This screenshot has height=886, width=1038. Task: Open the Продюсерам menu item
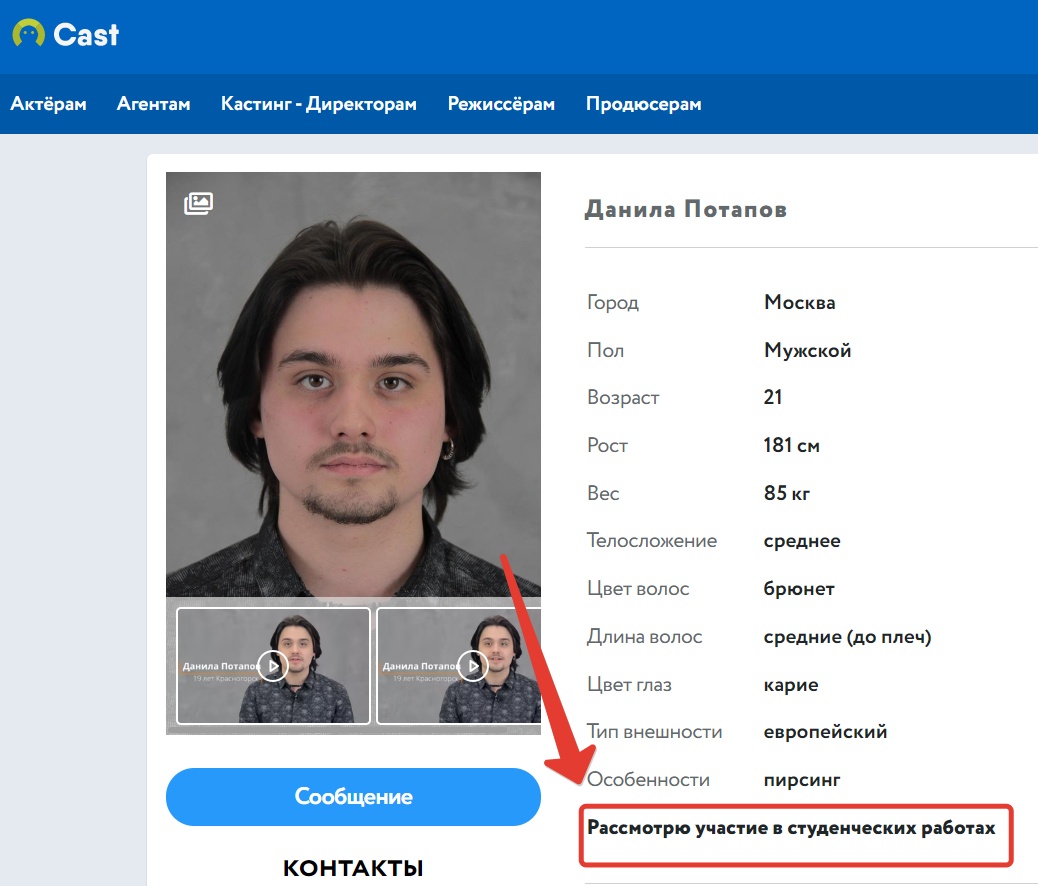pos(643,104)
